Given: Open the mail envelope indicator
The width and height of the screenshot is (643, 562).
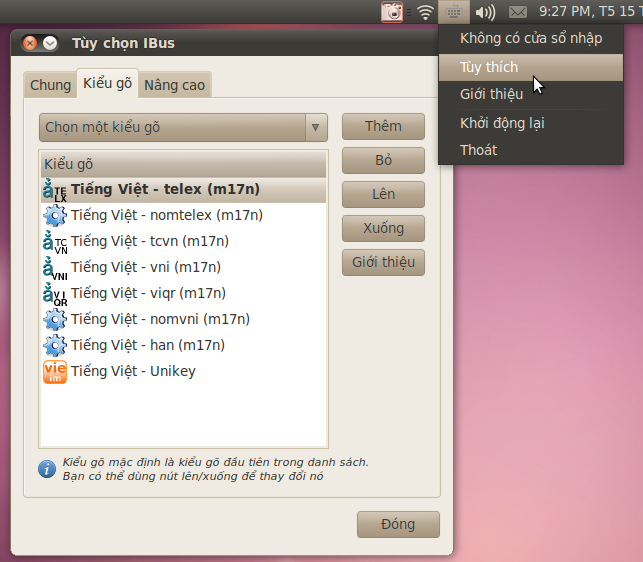Looking at the screenshot, I should pyautogui.click(x=517, y=12).
